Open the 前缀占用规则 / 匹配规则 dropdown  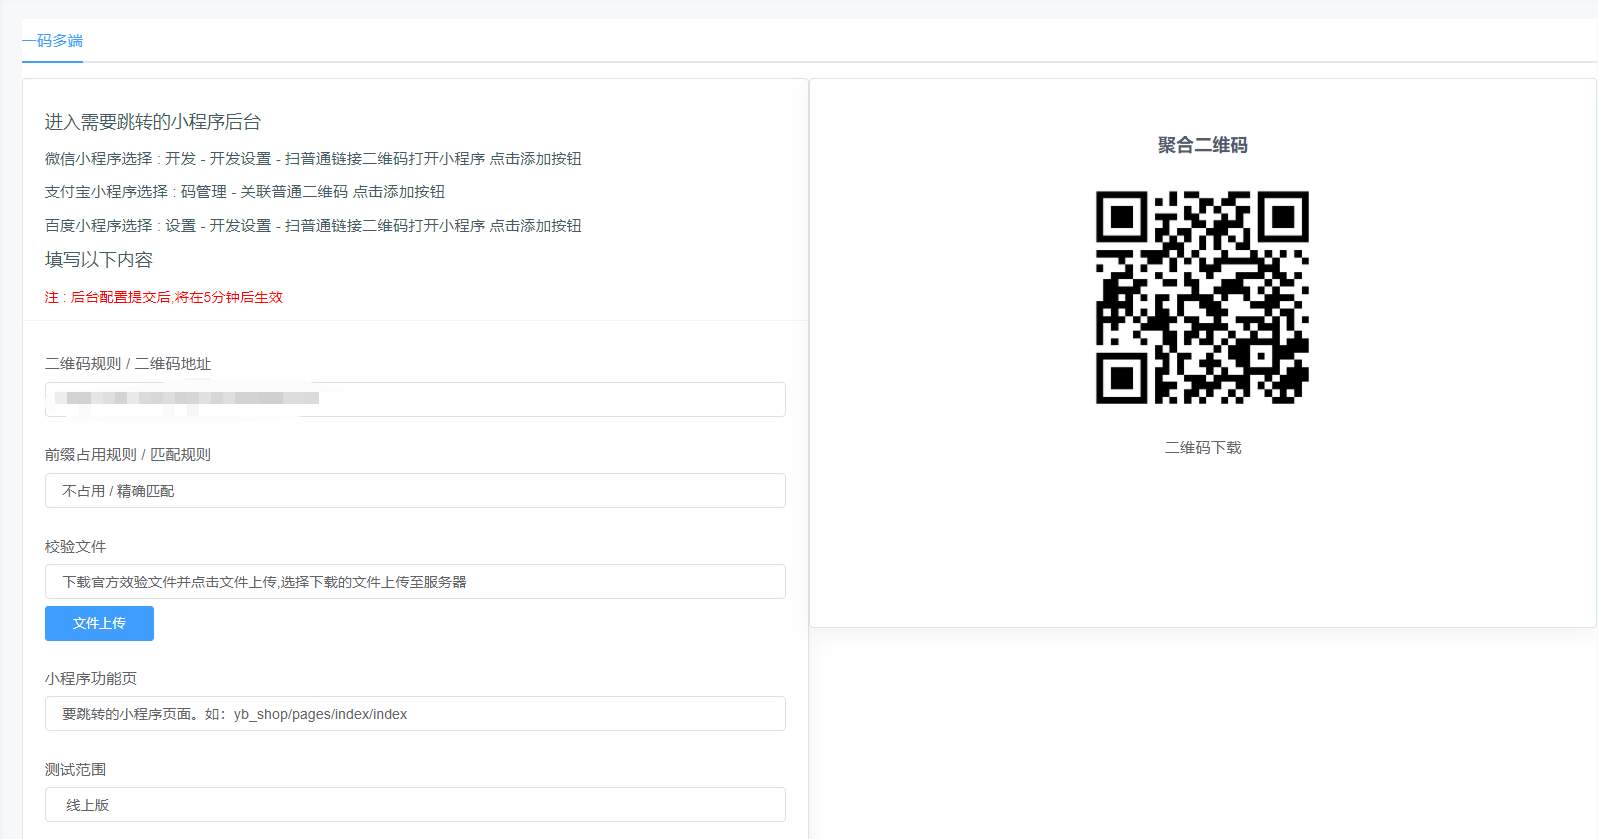tap(415, 491)
